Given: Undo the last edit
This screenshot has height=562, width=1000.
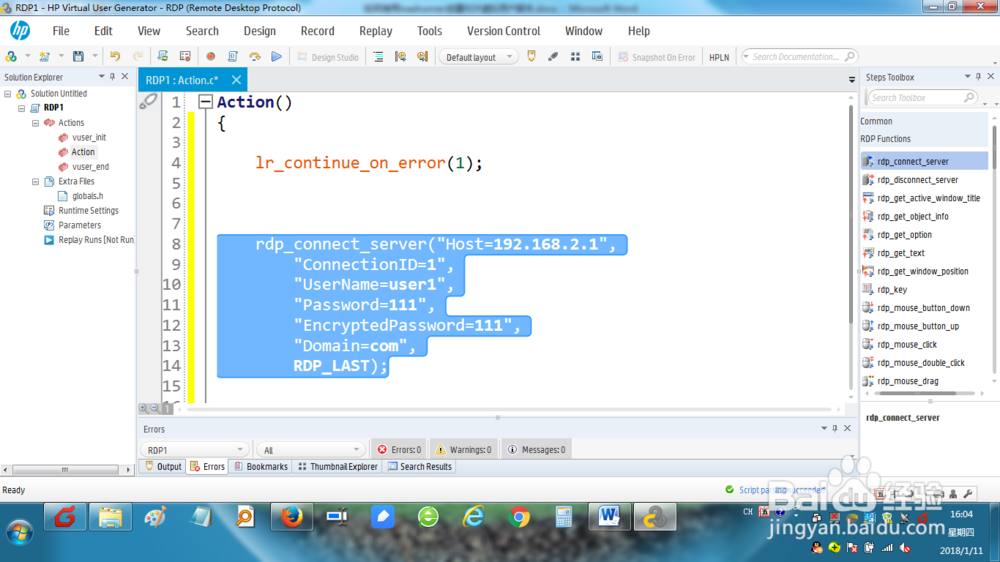Looking at the screenshot, I should pos(115,57).
